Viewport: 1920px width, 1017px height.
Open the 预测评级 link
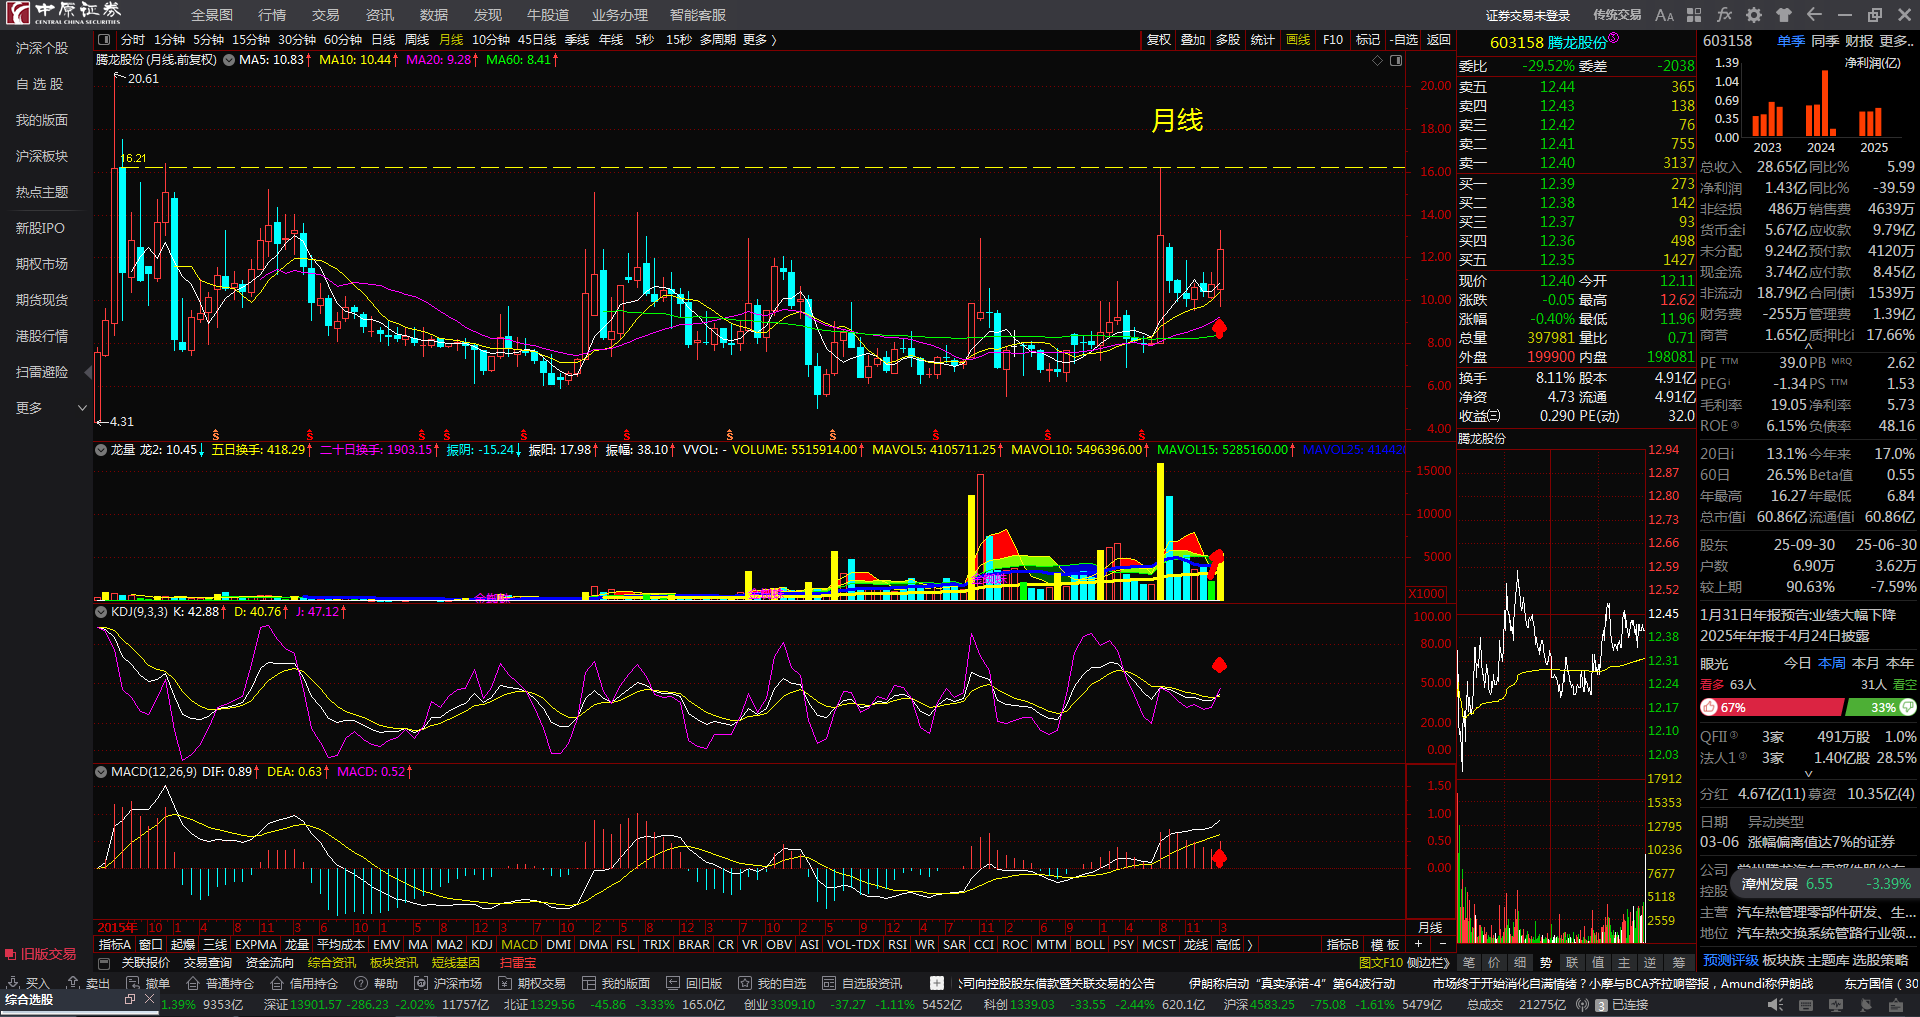(1731, 960)
